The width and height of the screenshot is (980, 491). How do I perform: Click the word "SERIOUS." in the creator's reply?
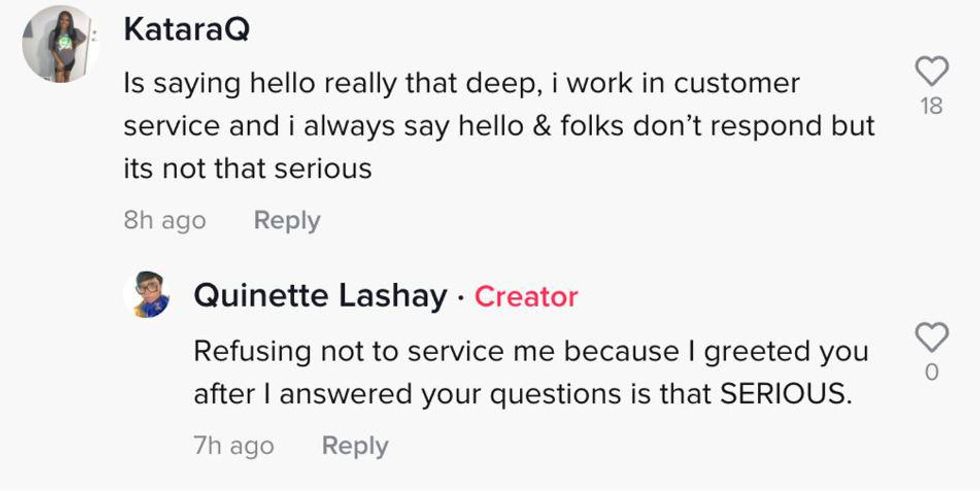pos(786,394)
